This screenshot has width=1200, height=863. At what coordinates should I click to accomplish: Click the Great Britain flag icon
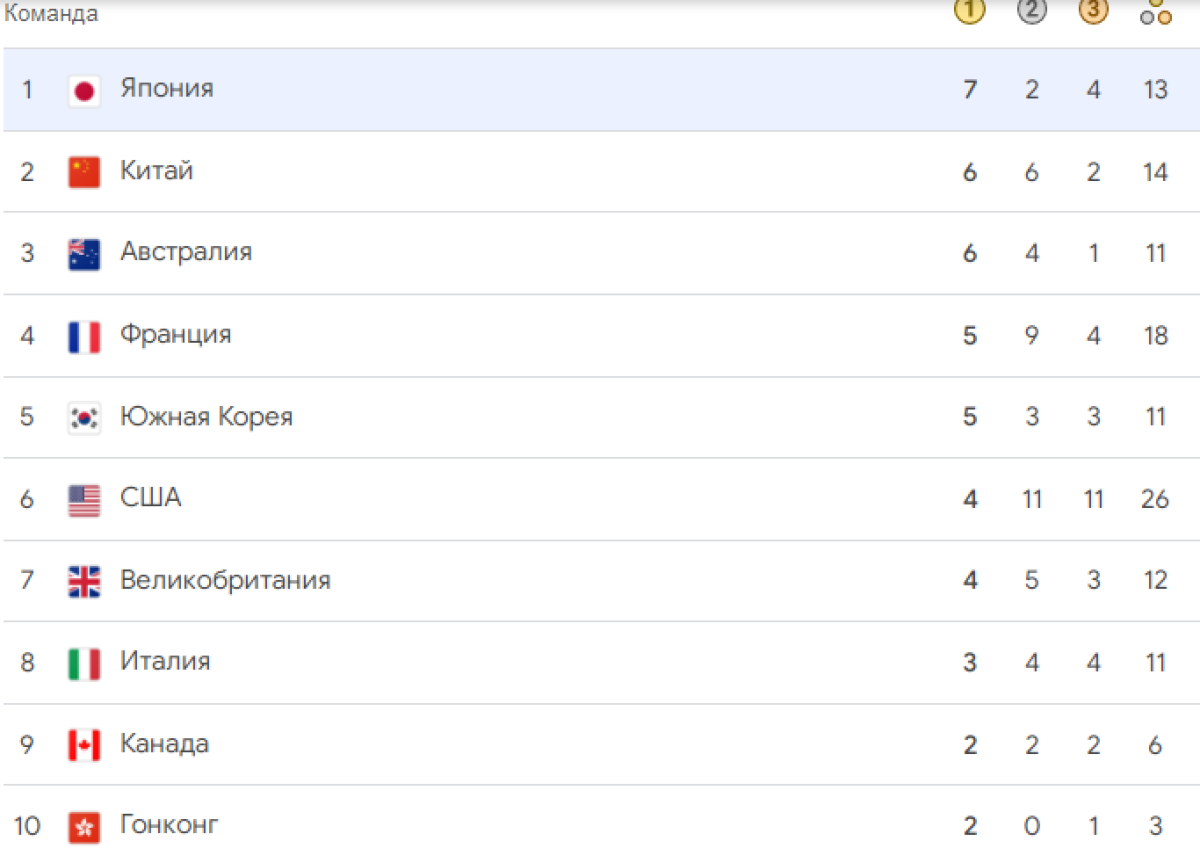(84, 581)
